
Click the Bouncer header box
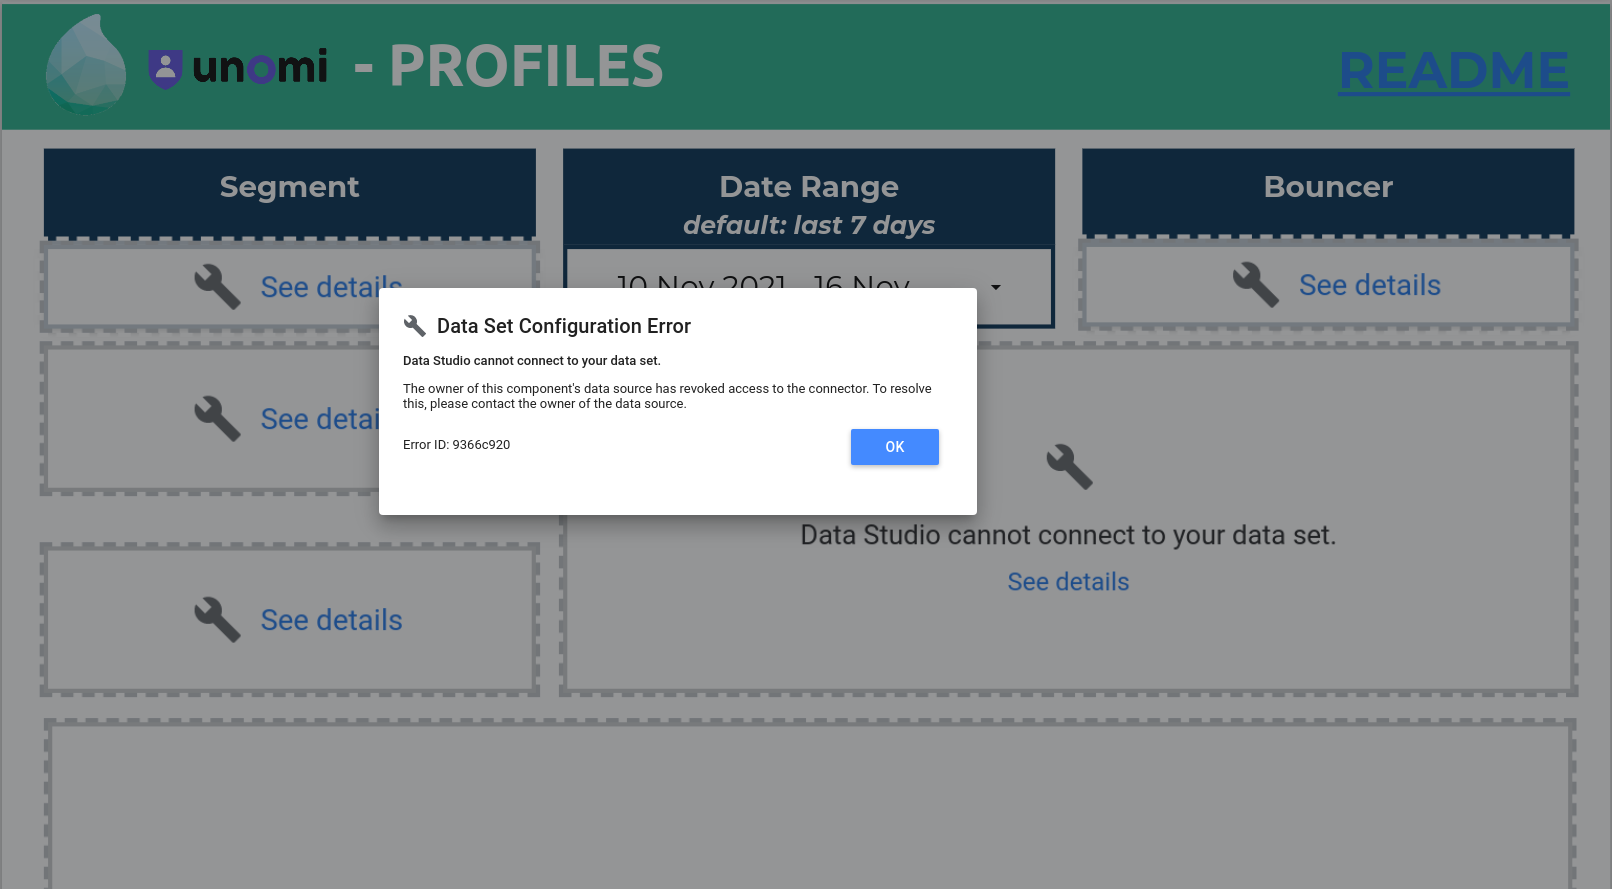1328,192
